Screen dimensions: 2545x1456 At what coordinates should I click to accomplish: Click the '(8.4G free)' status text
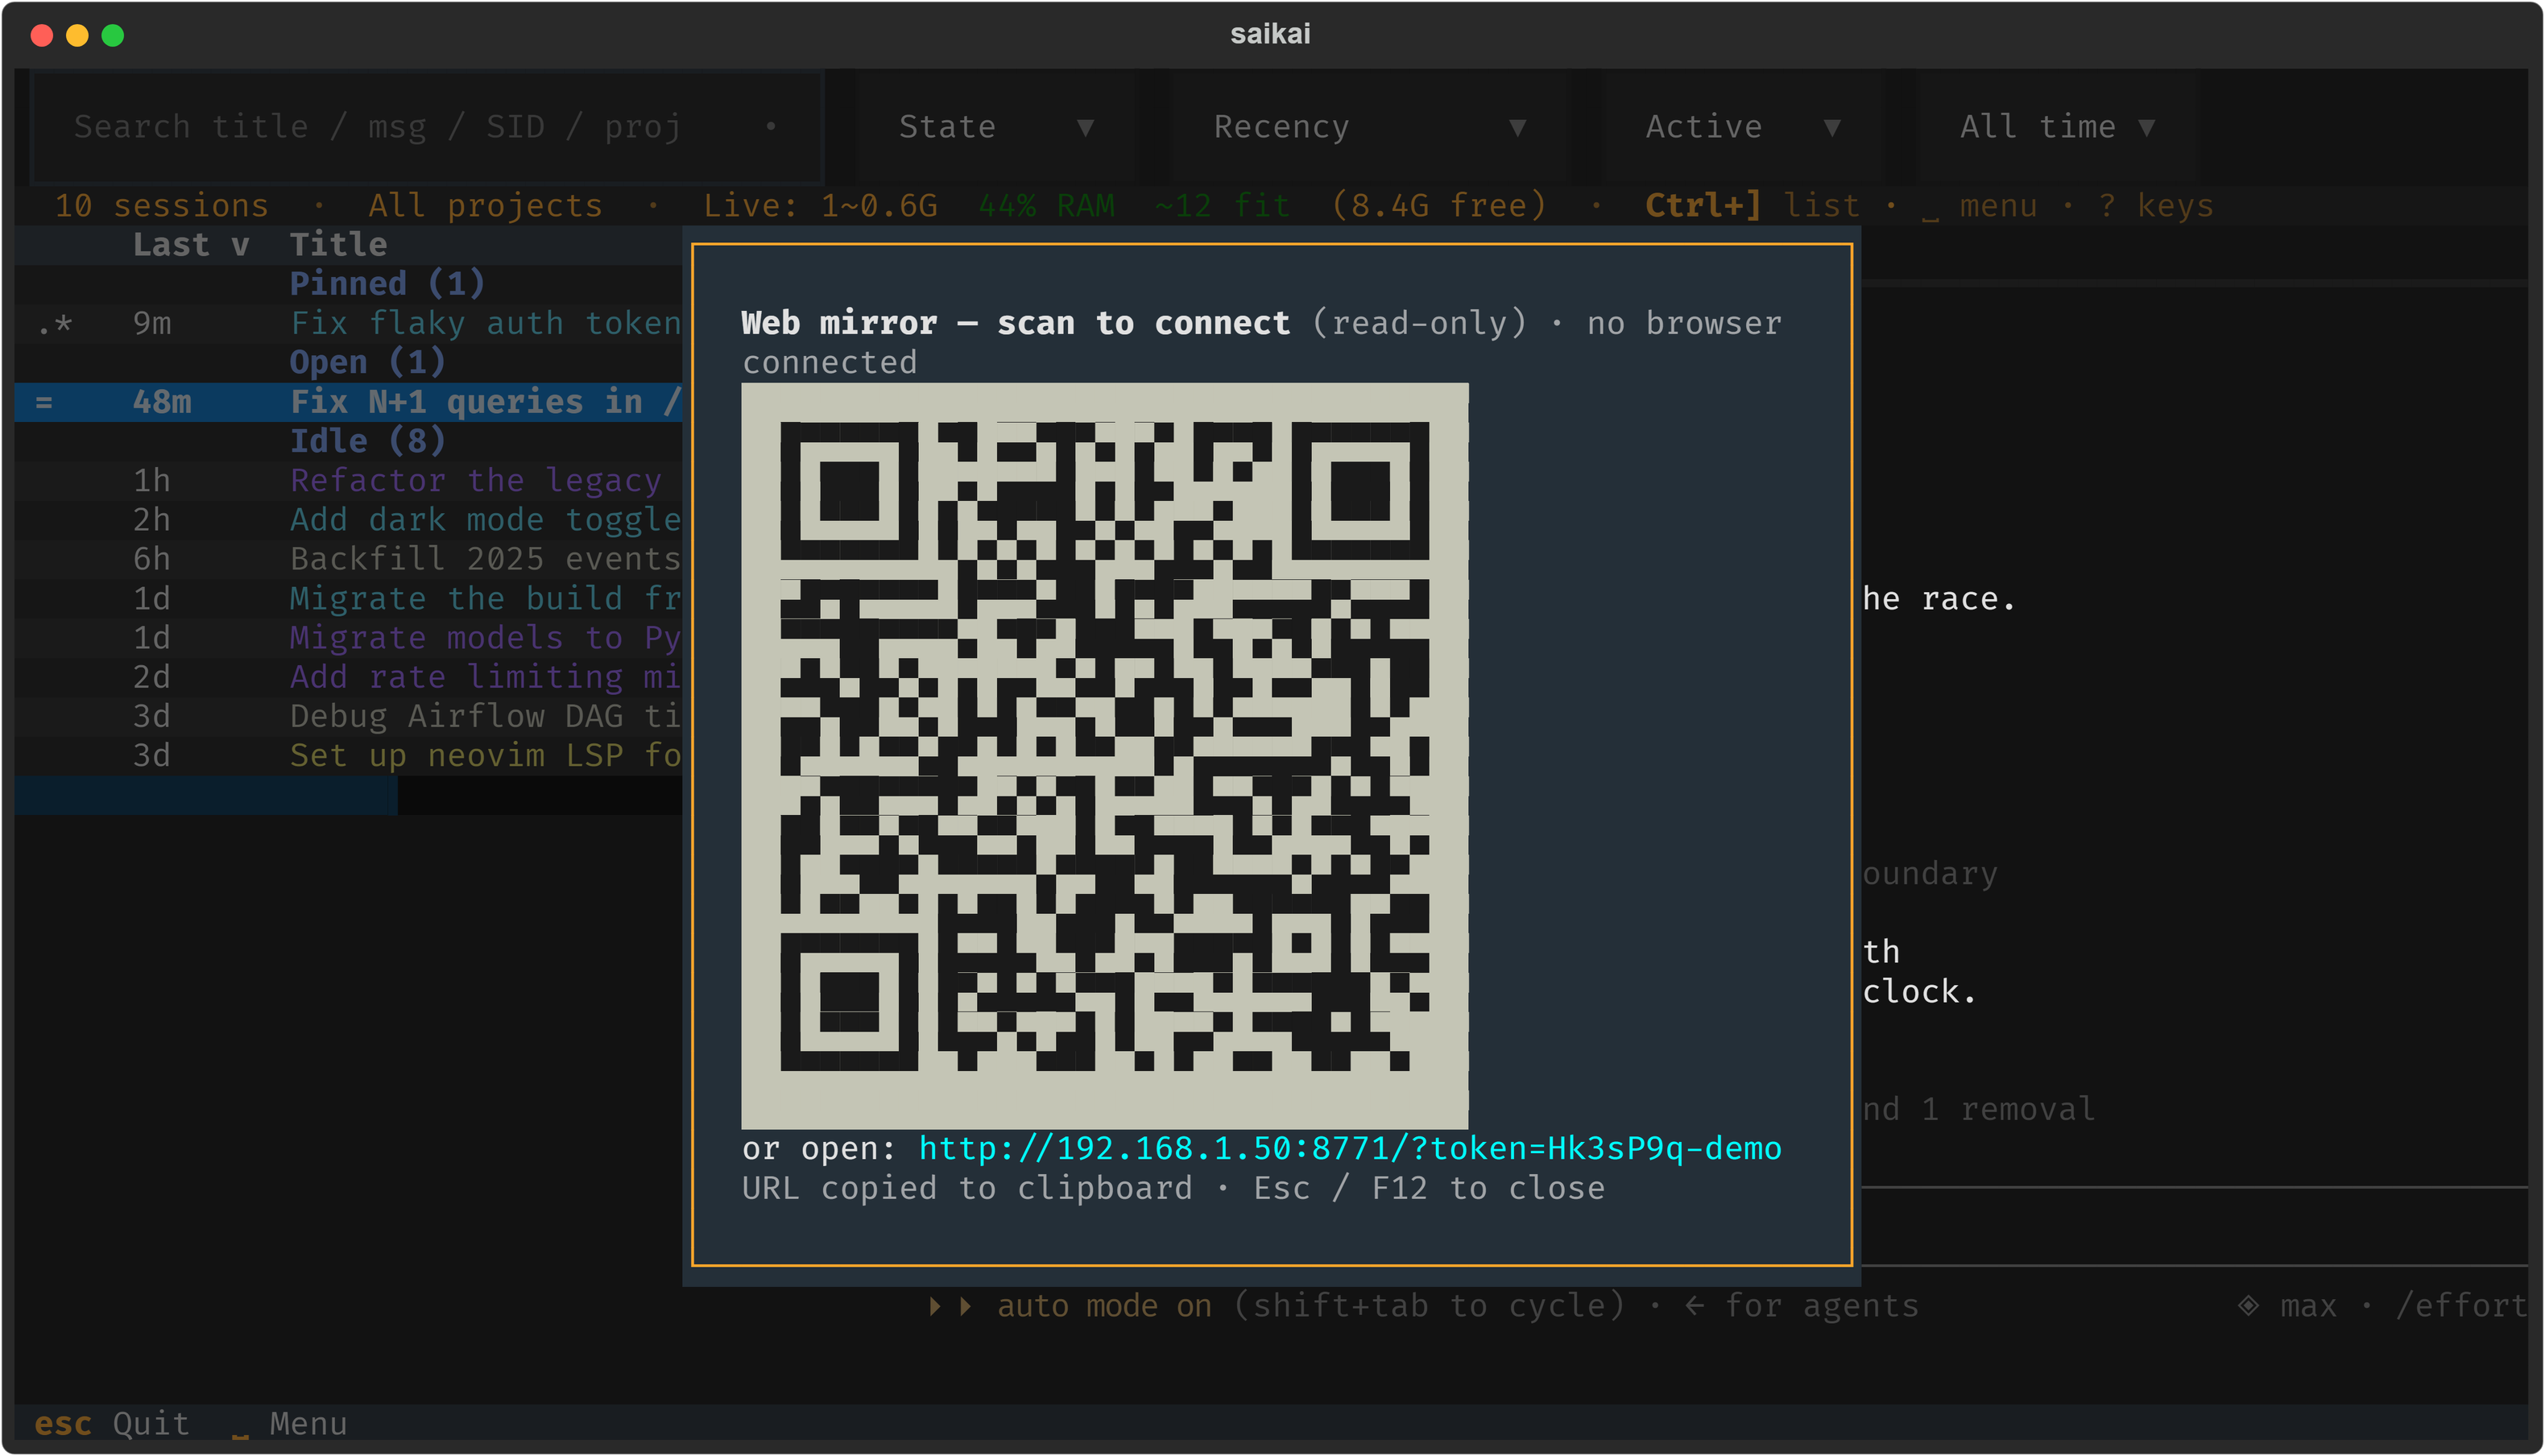click(x=1439, y=206)
